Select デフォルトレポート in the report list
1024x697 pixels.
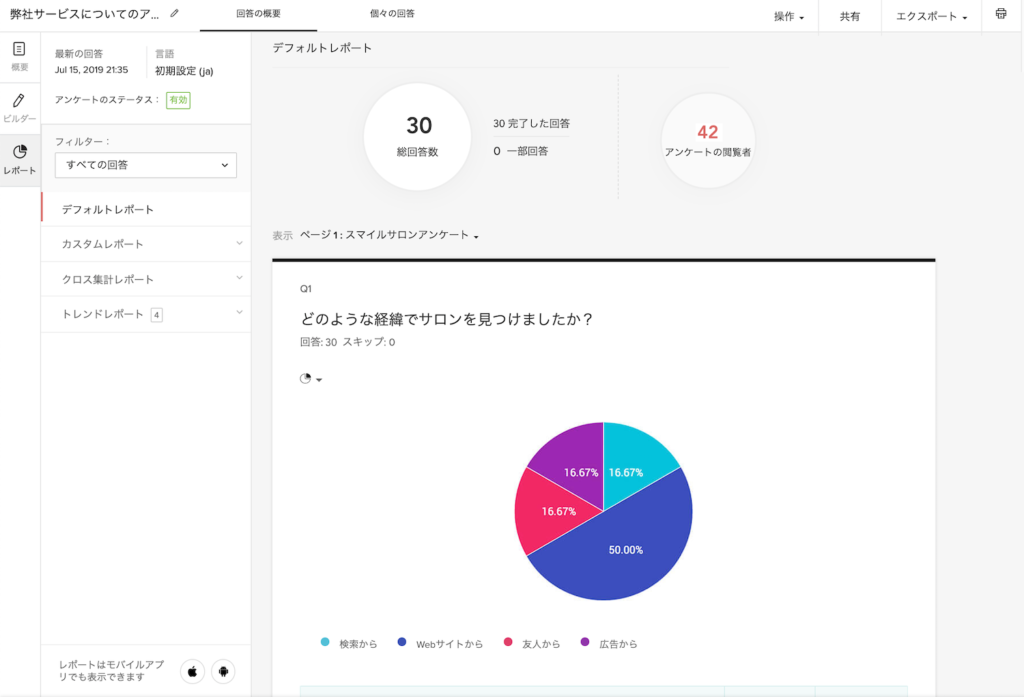coord(146,209)
